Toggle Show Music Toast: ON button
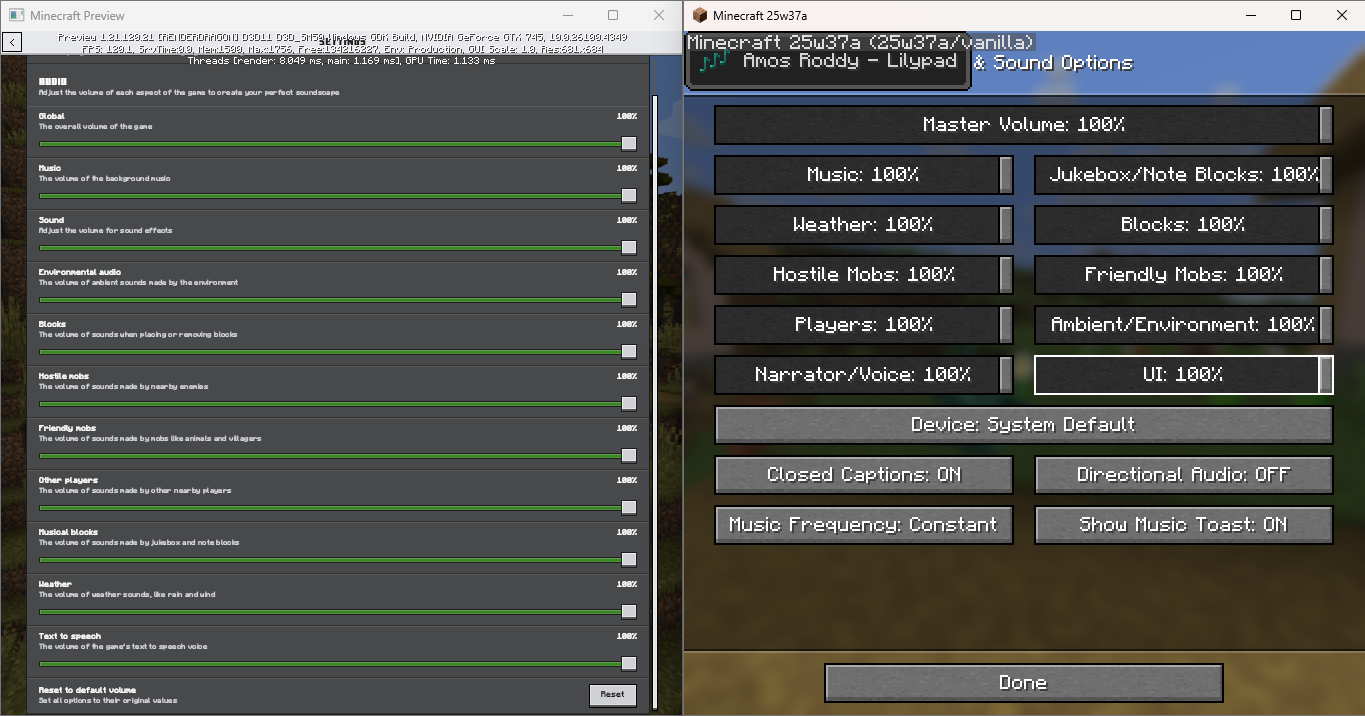 tap(1183, 525)
